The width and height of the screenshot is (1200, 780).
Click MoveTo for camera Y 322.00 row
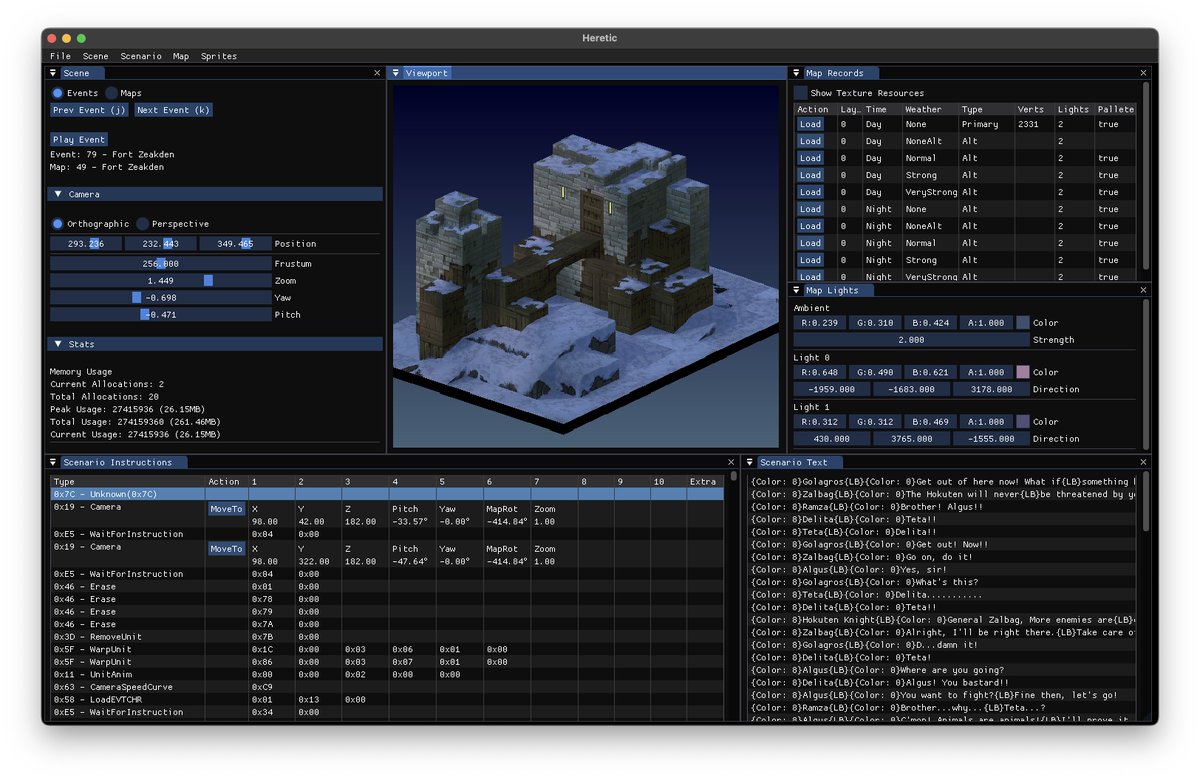point(226,549)
